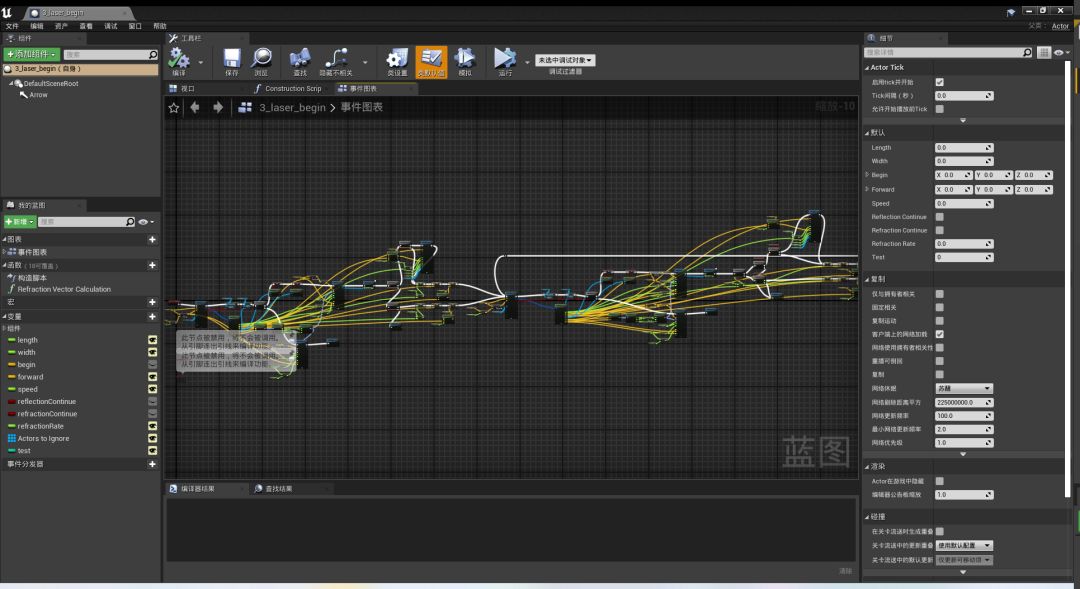
Task: Open 类设置 (Class Settings) from toolbar
Action: (397, 59)
